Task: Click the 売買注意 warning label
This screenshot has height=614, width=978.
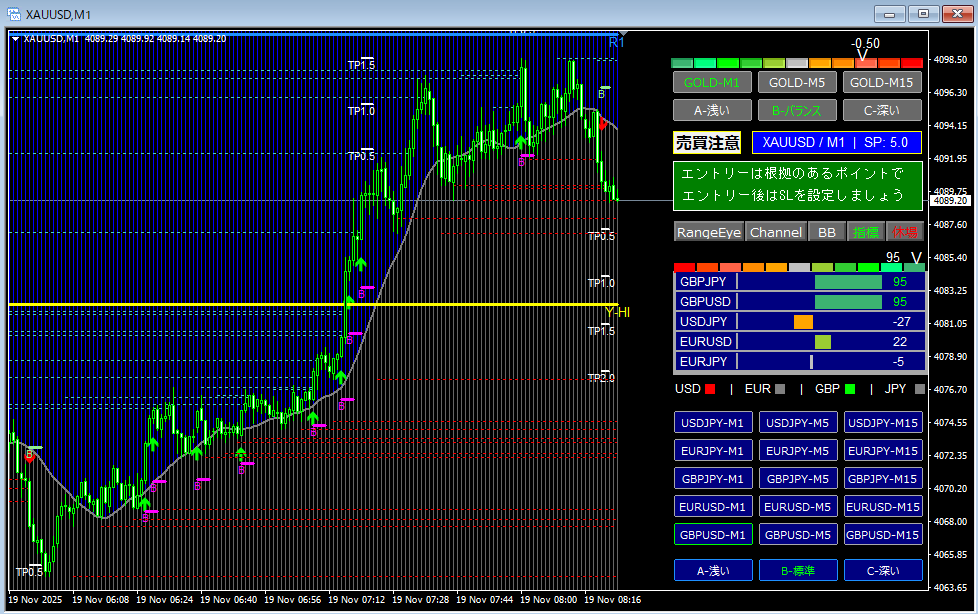Action: coord(707,143)
